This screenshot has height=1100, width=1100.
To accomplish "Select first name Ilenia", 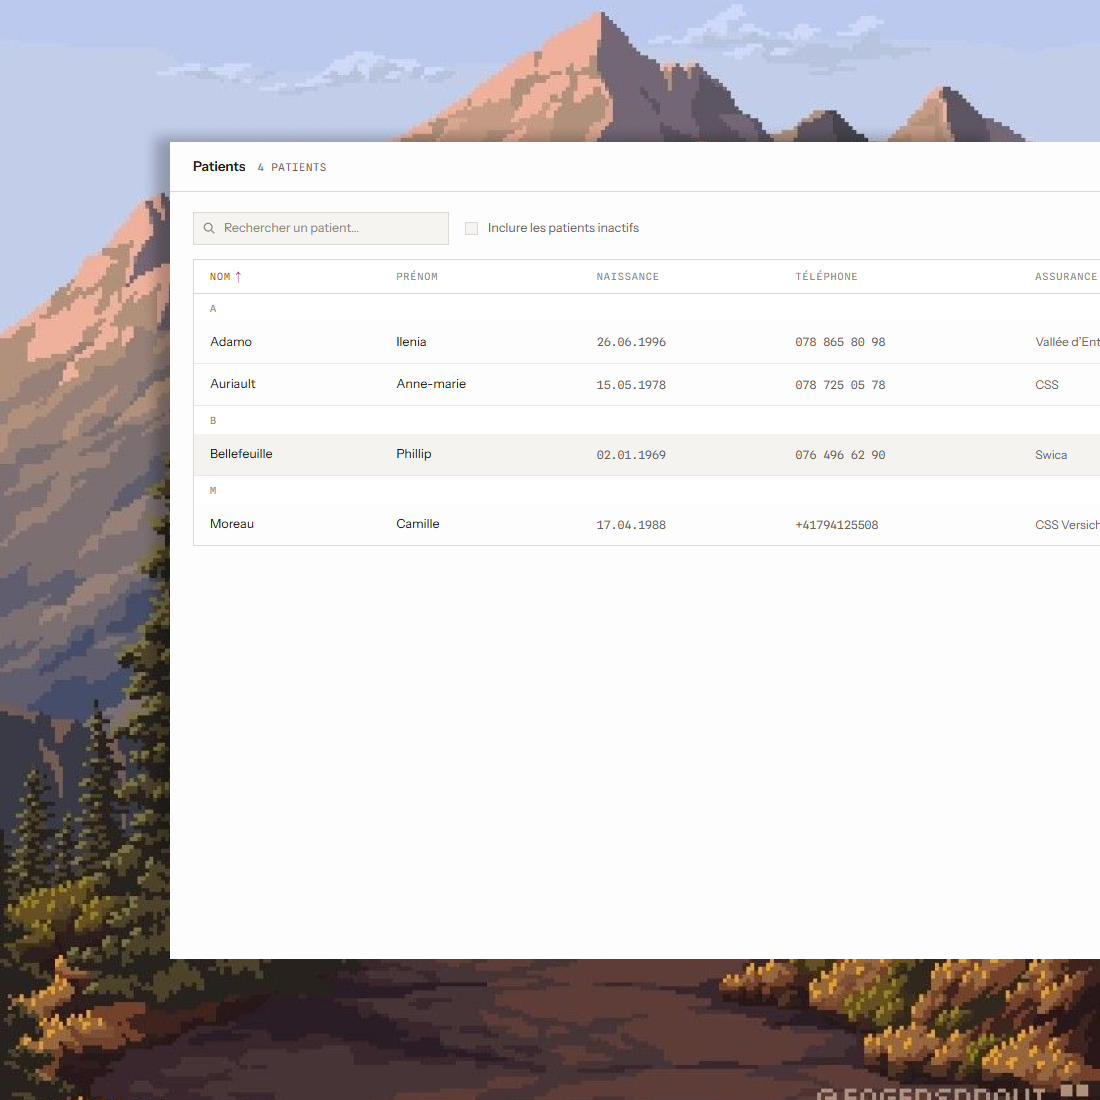I will (411, 342).
